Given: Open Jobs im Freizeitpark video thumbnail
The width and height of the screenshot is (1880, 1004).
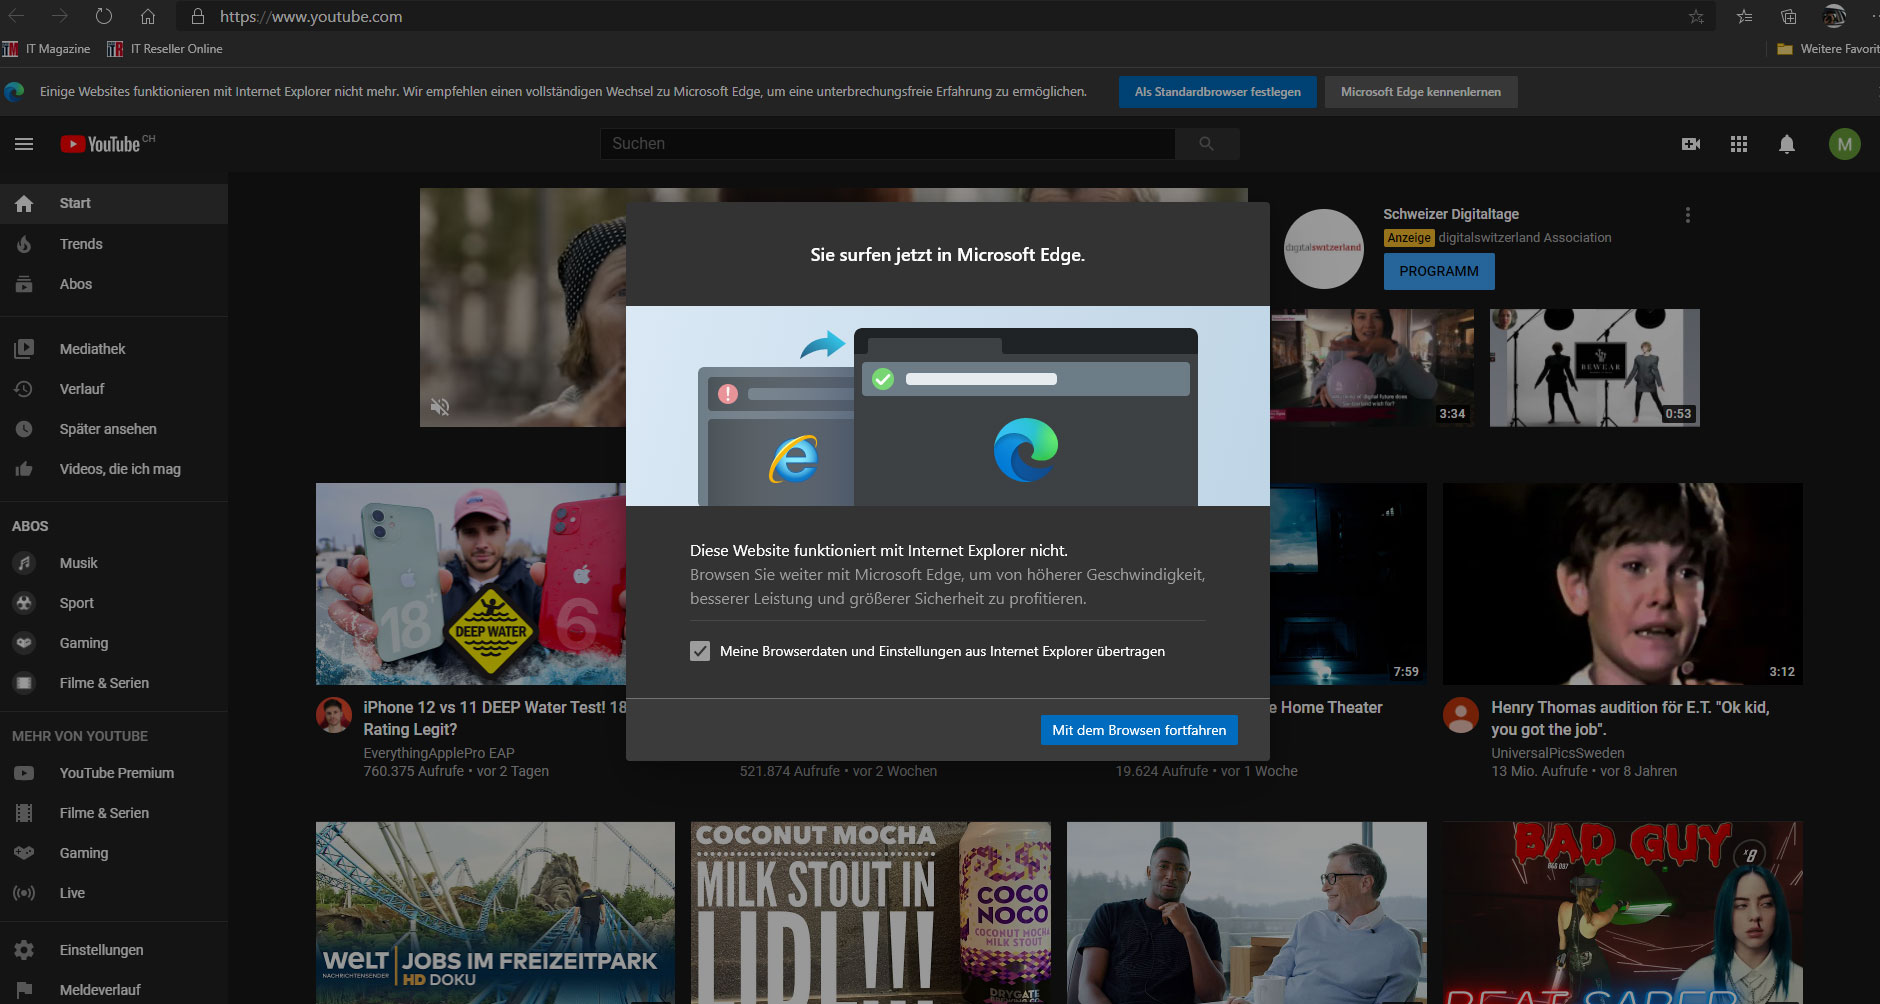Looking at the screenshot, I should point(495,912).
